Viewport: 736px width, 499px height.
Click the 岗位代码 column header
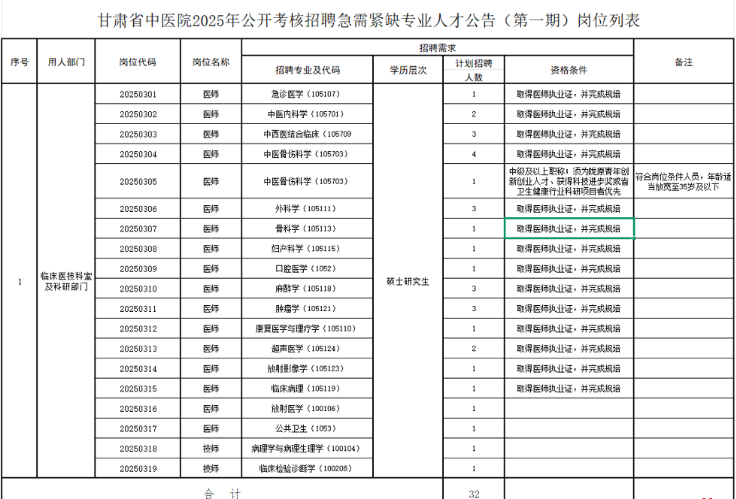137,62
